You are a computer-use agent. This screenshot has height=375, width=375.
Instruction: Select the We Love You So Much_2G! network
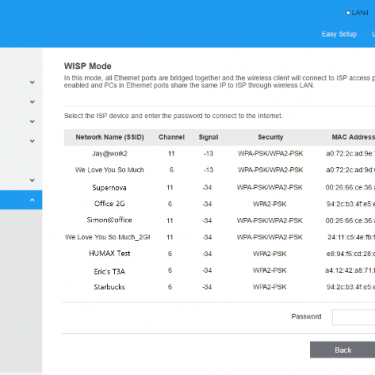tap(108, 237)
